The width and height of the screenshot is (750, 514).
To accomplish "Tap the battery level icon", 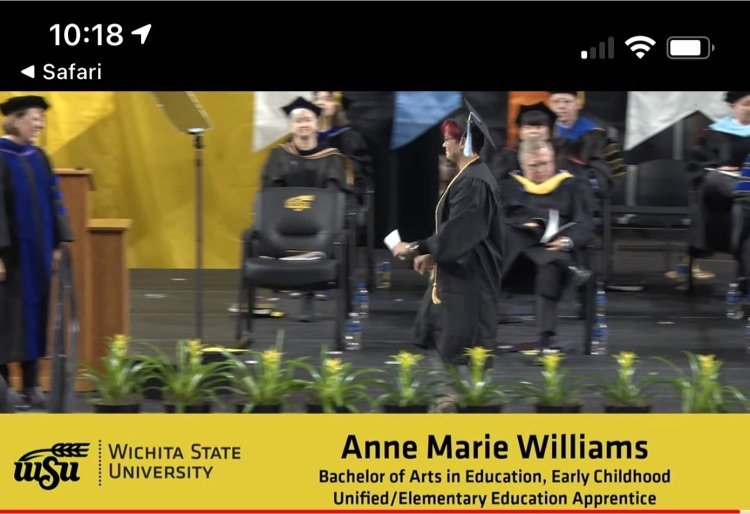I will (x=690, y=48).
